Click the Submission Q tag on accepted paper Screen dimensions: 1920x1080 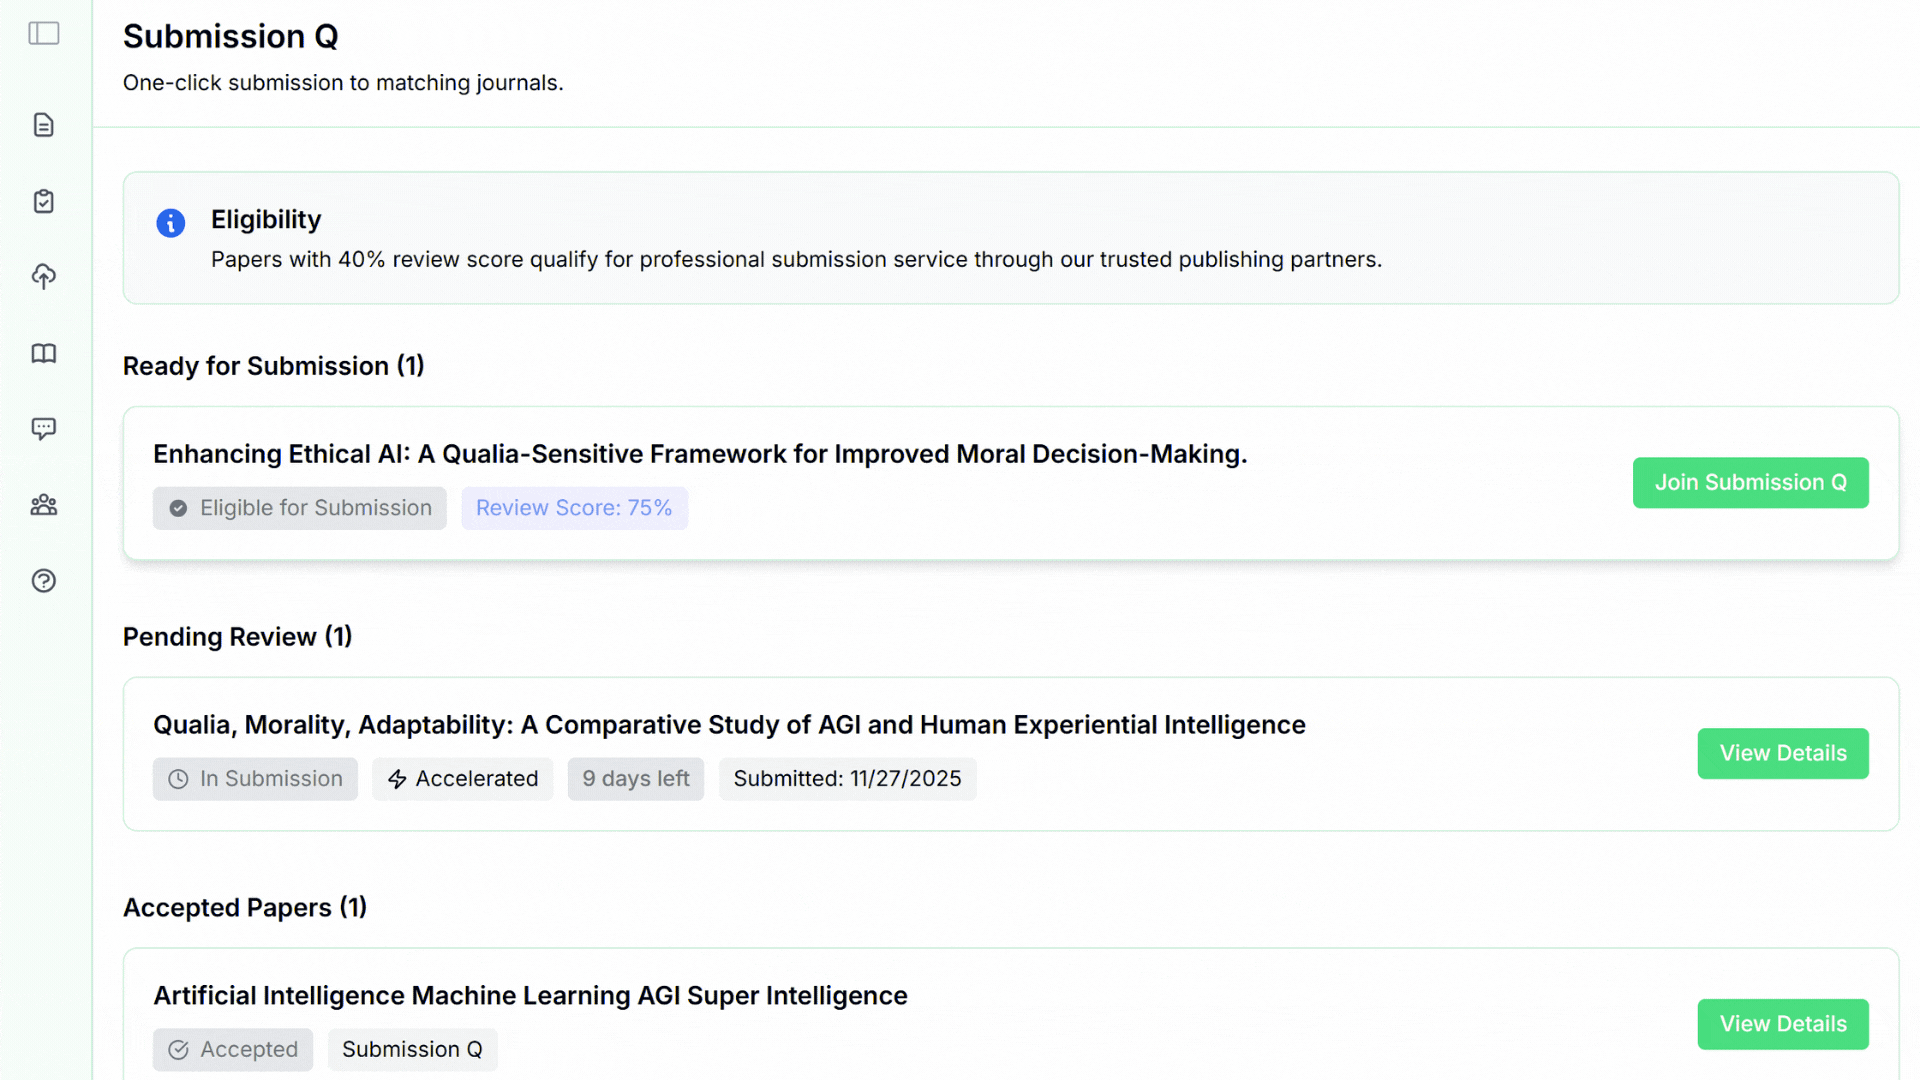[x=412, y=1049]
